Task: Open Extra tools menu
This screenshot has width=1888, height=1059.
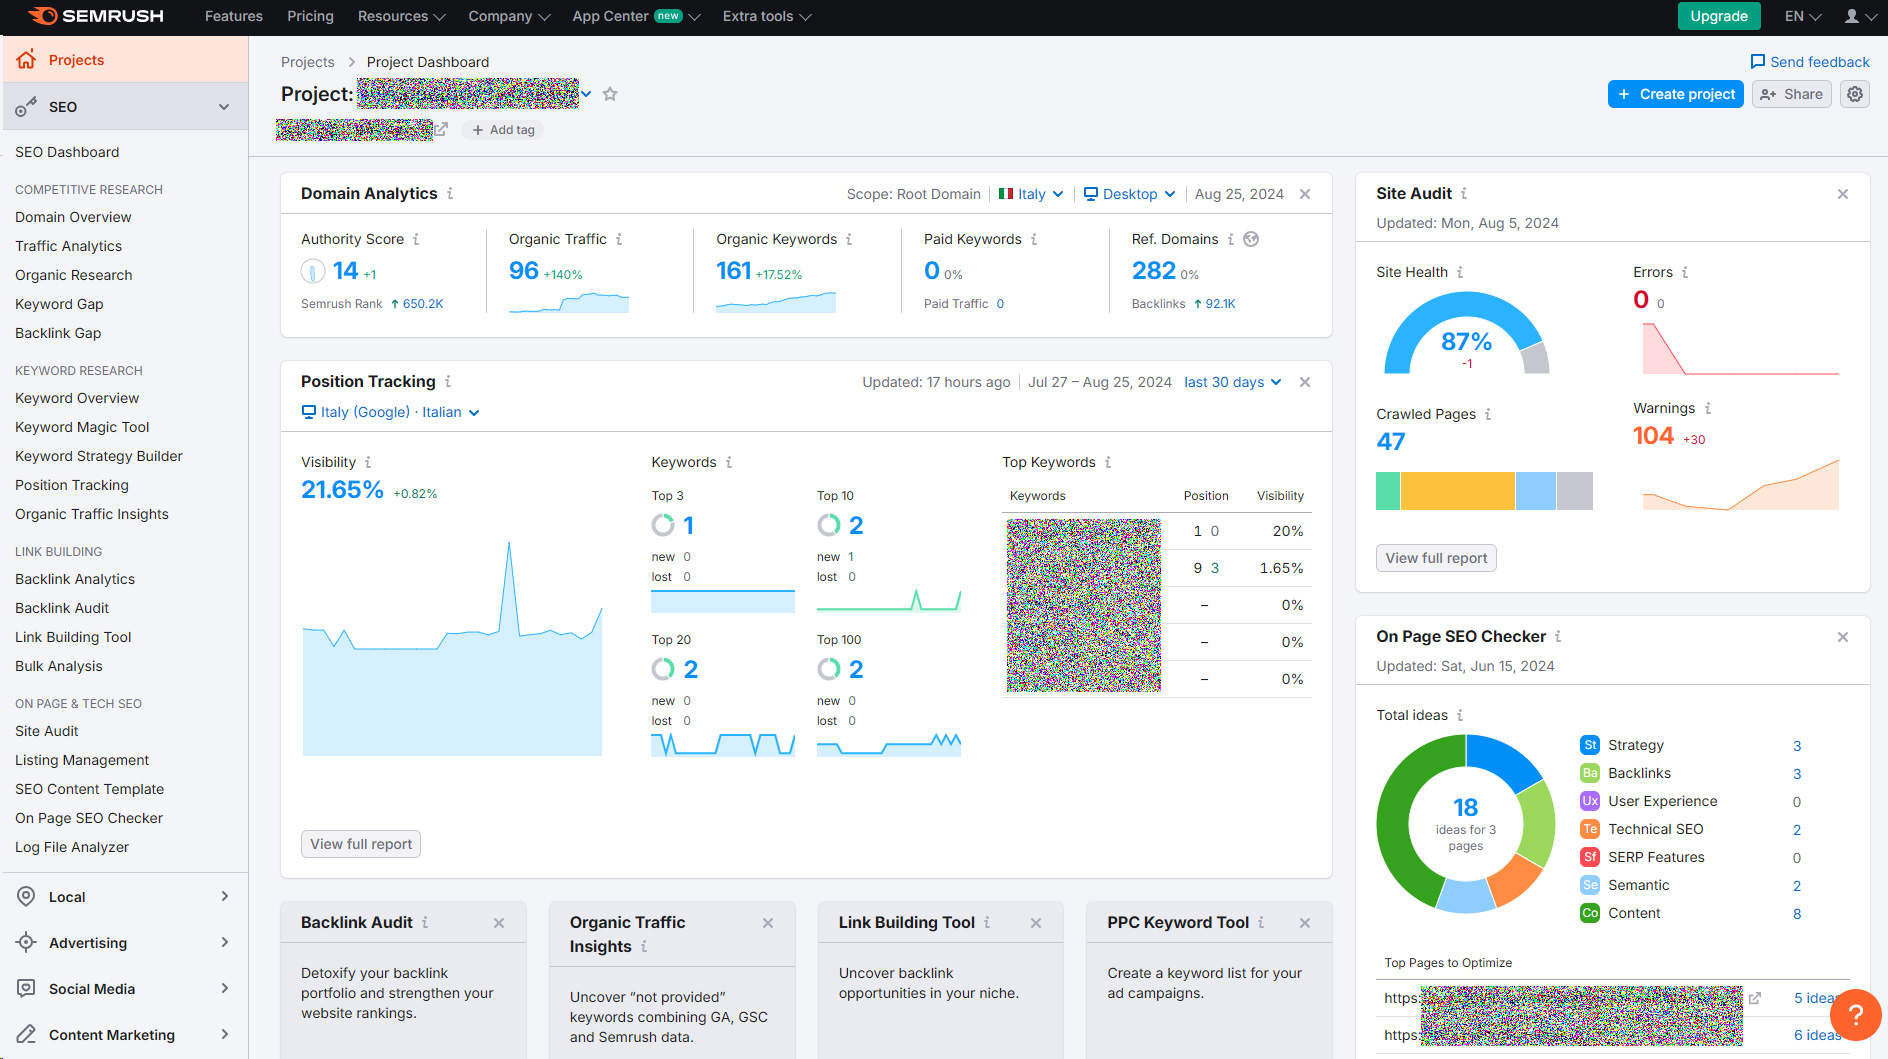Action: pos(767,16)
